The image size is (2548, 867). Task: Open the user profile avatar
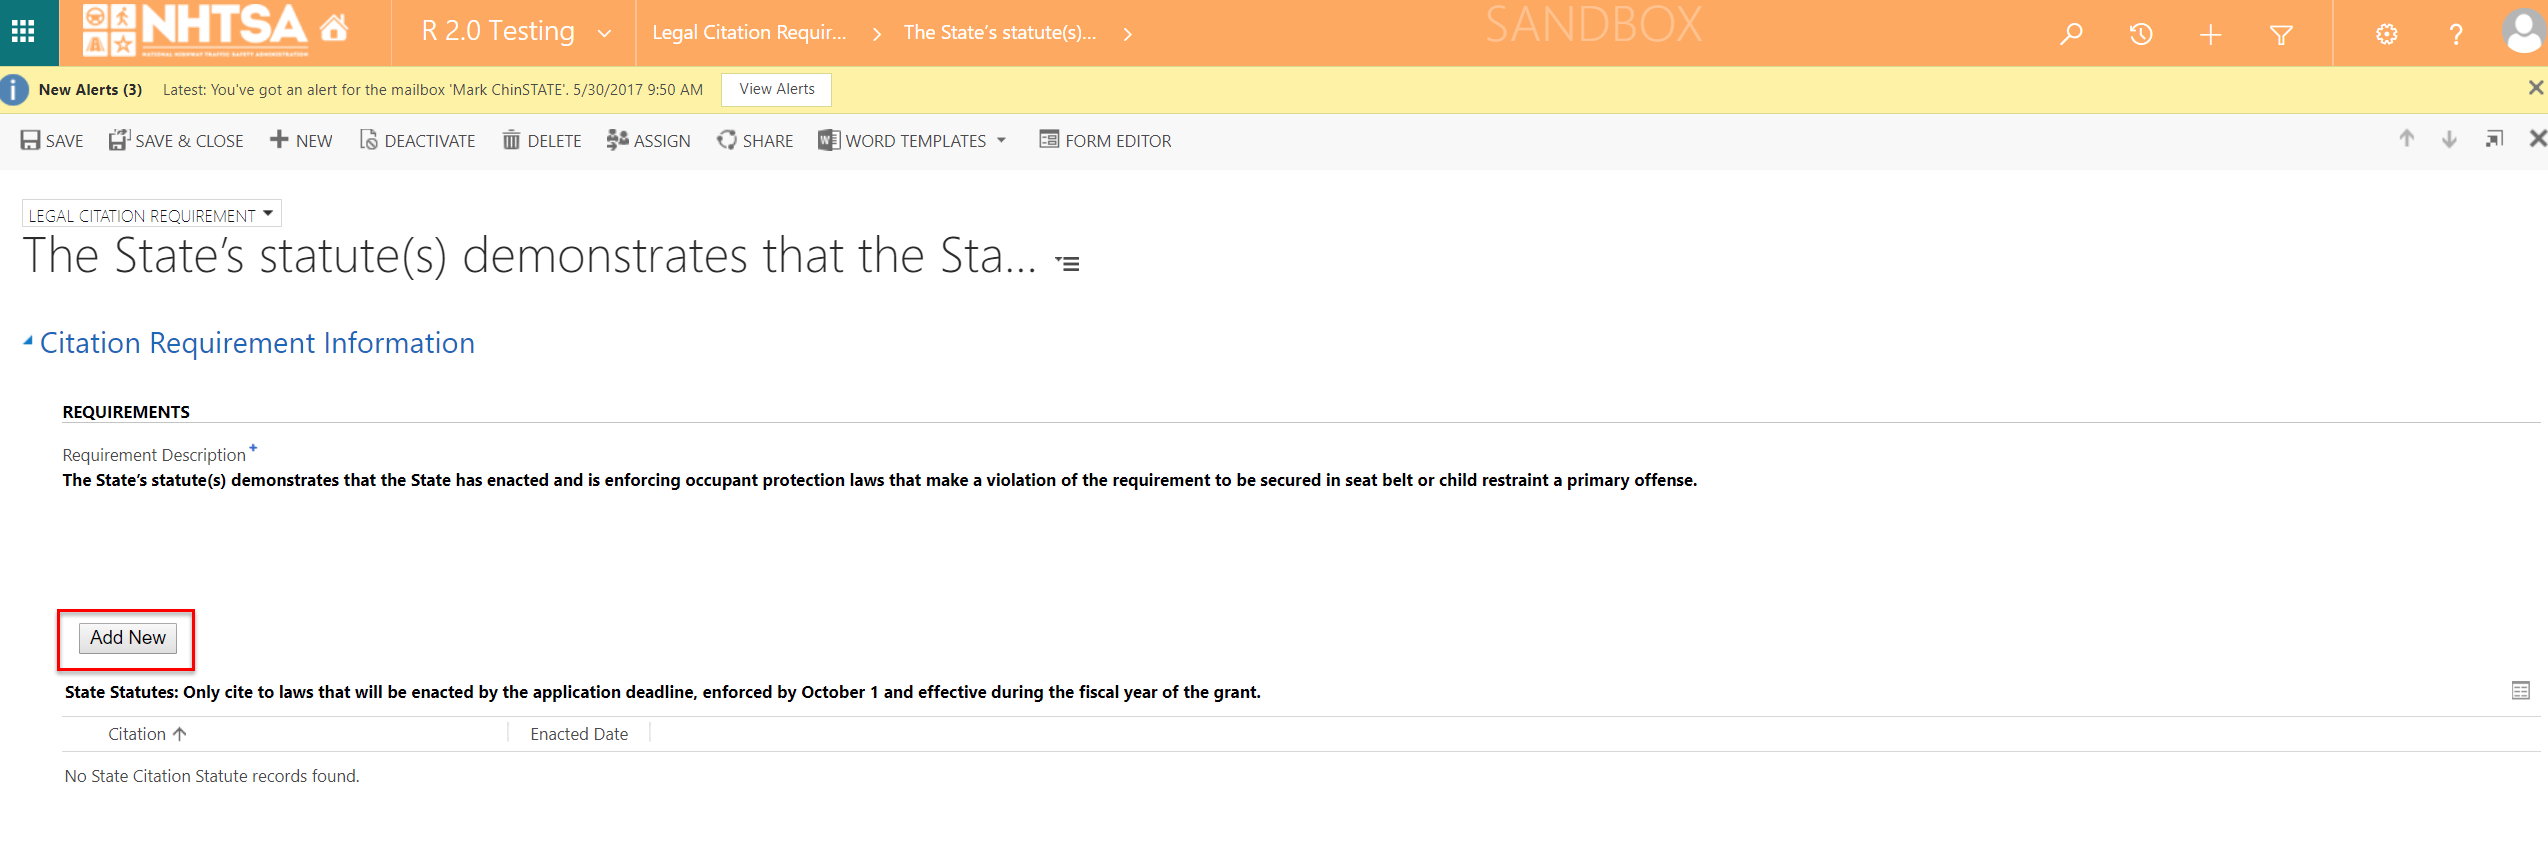[x=2522, y=33]
